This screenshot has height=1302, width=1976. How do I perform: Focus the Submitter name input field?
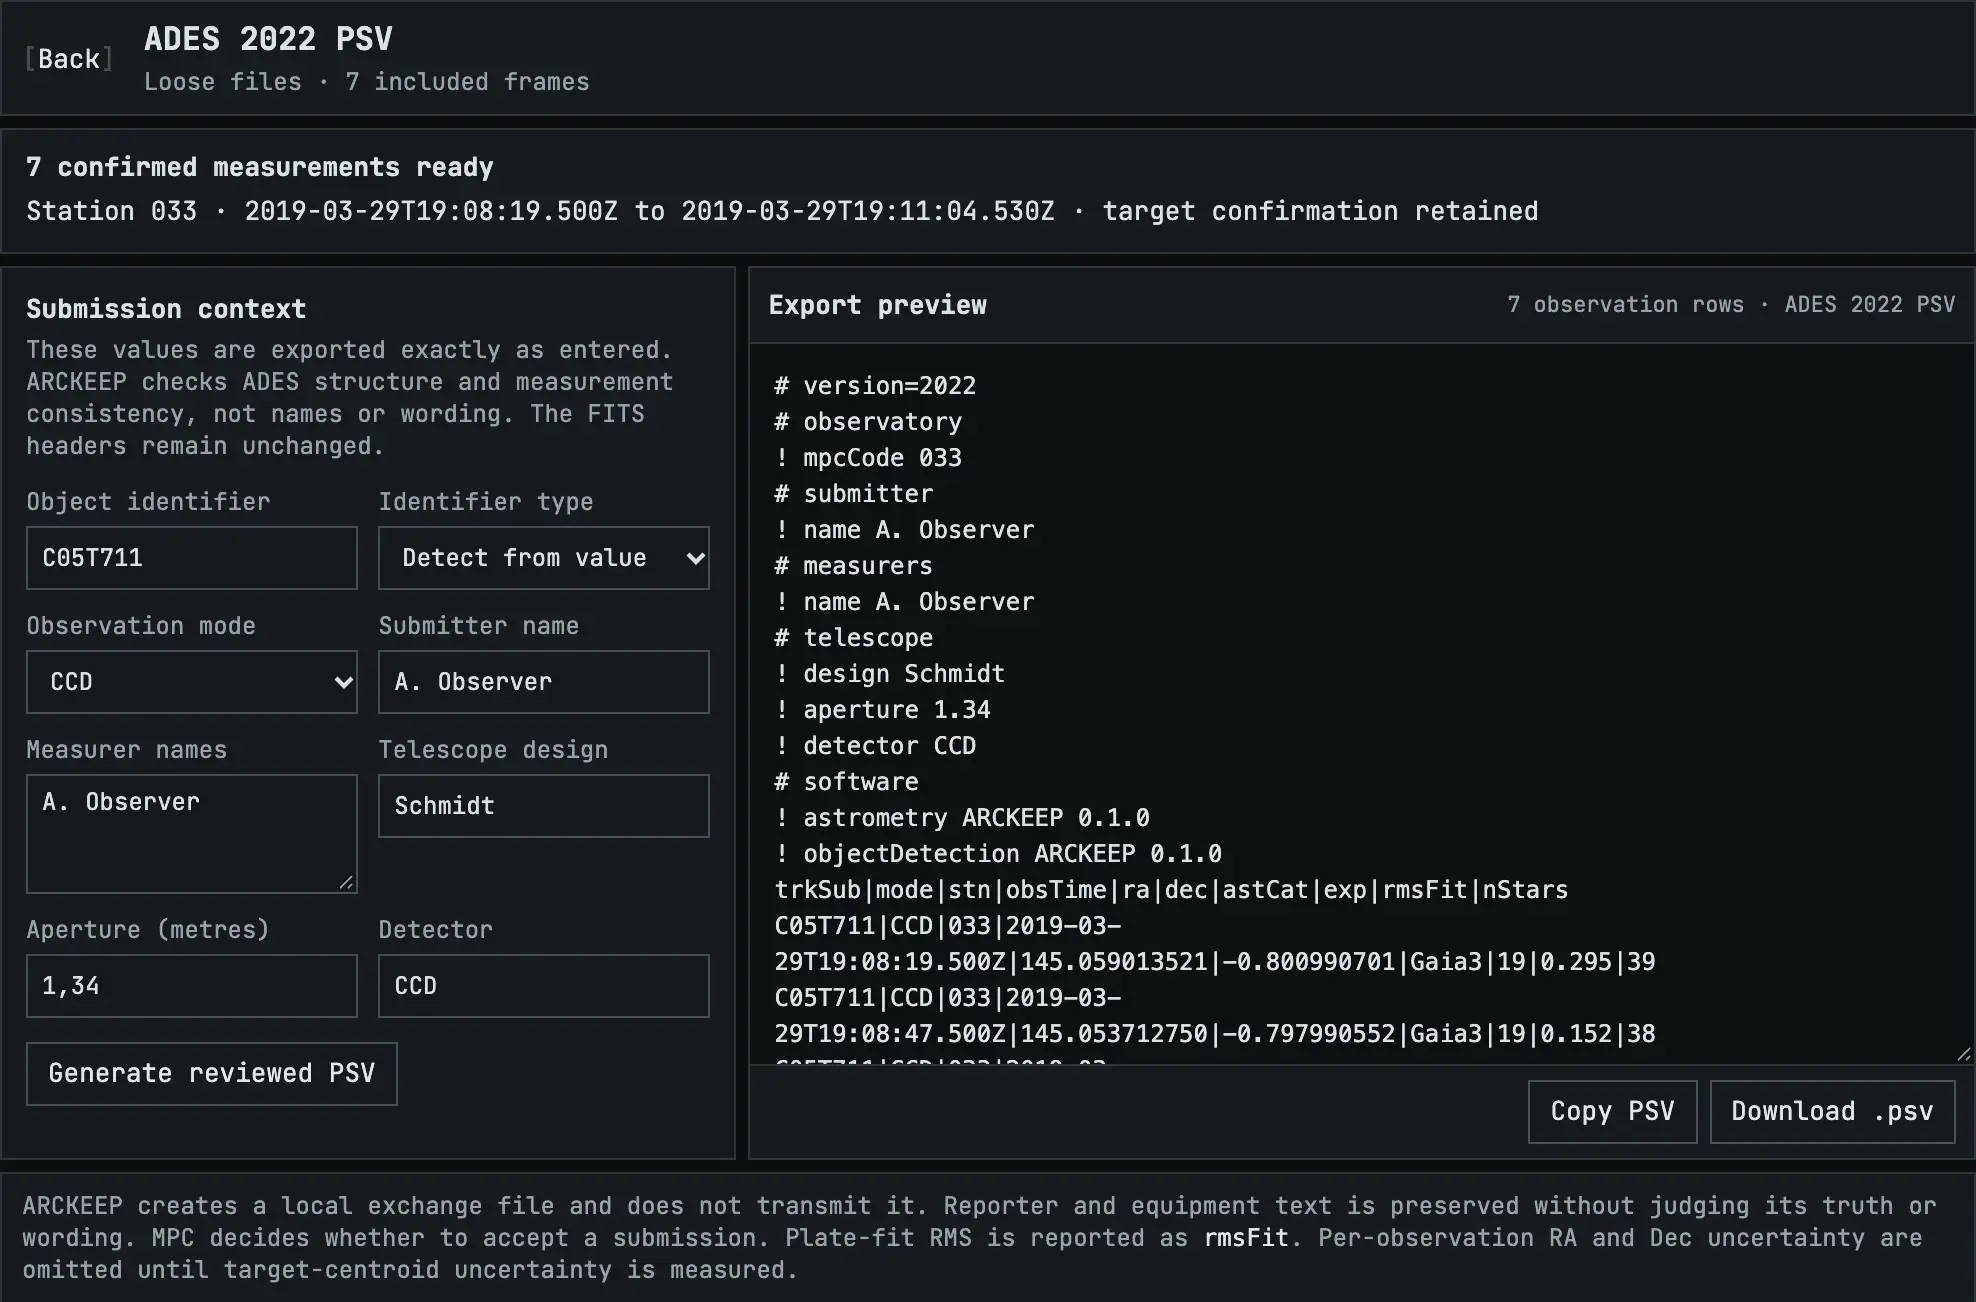(x=544, y=682)
